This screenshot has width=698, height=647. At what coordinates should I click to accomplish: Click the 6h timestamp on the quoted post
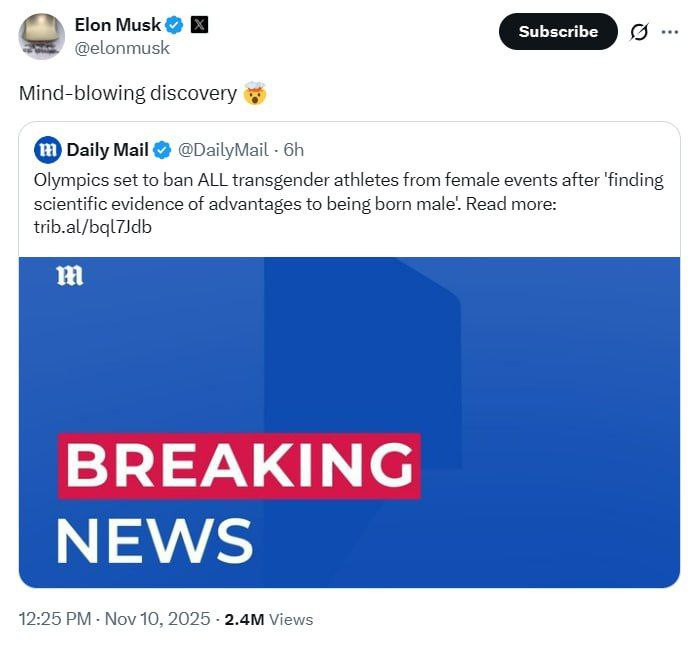tap(294, 150)
